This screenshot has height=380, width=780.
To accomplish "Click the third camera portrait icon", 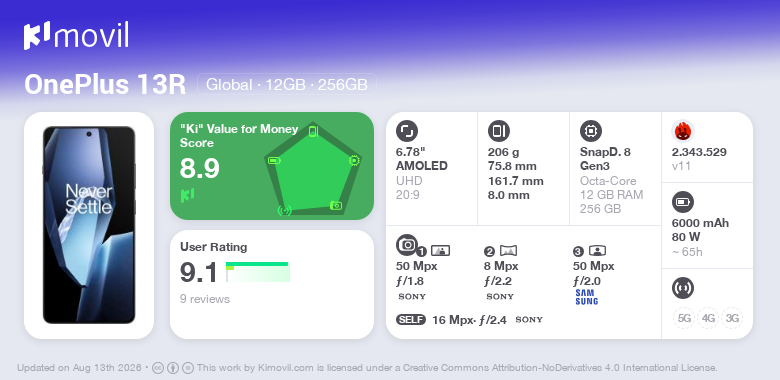I will pos(597,251).
